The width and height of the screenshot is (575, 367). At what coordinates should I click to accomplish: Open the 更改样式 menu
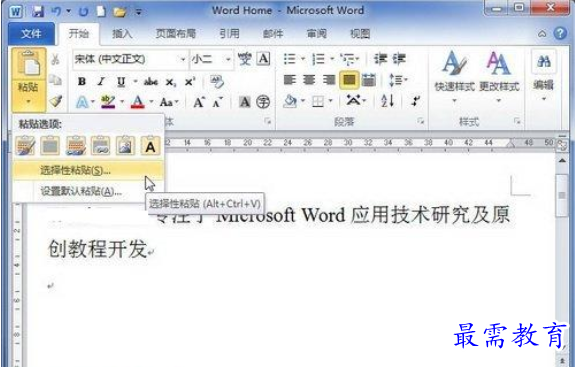(499, 77)
